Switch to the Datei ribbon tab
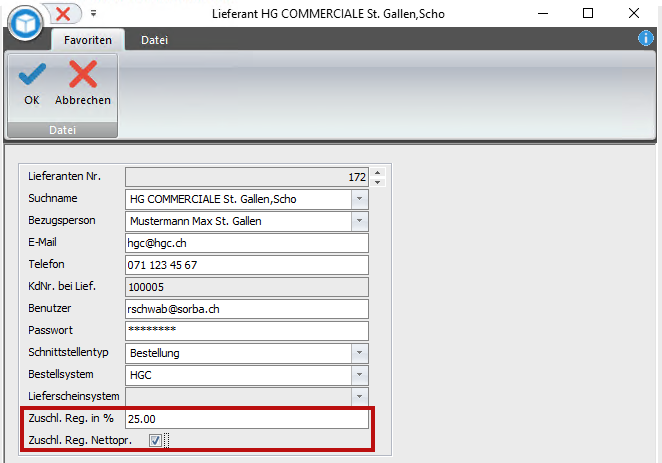The height and width of the screenshot is (463, 662). (155, 40)
